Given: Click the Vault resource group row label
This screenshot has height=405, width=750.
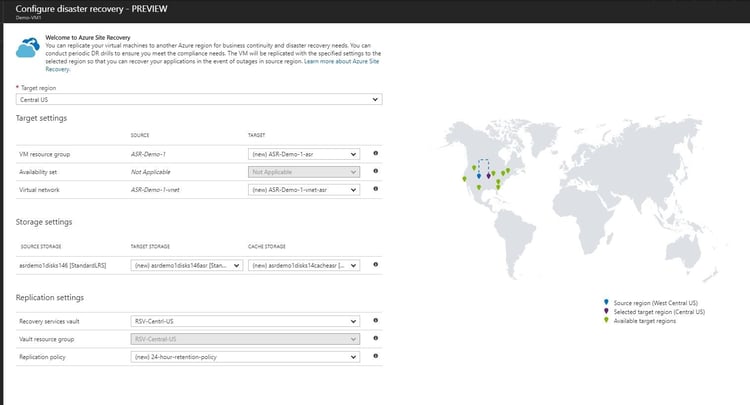Looking at the screenshot, I should tap(46, 339).
